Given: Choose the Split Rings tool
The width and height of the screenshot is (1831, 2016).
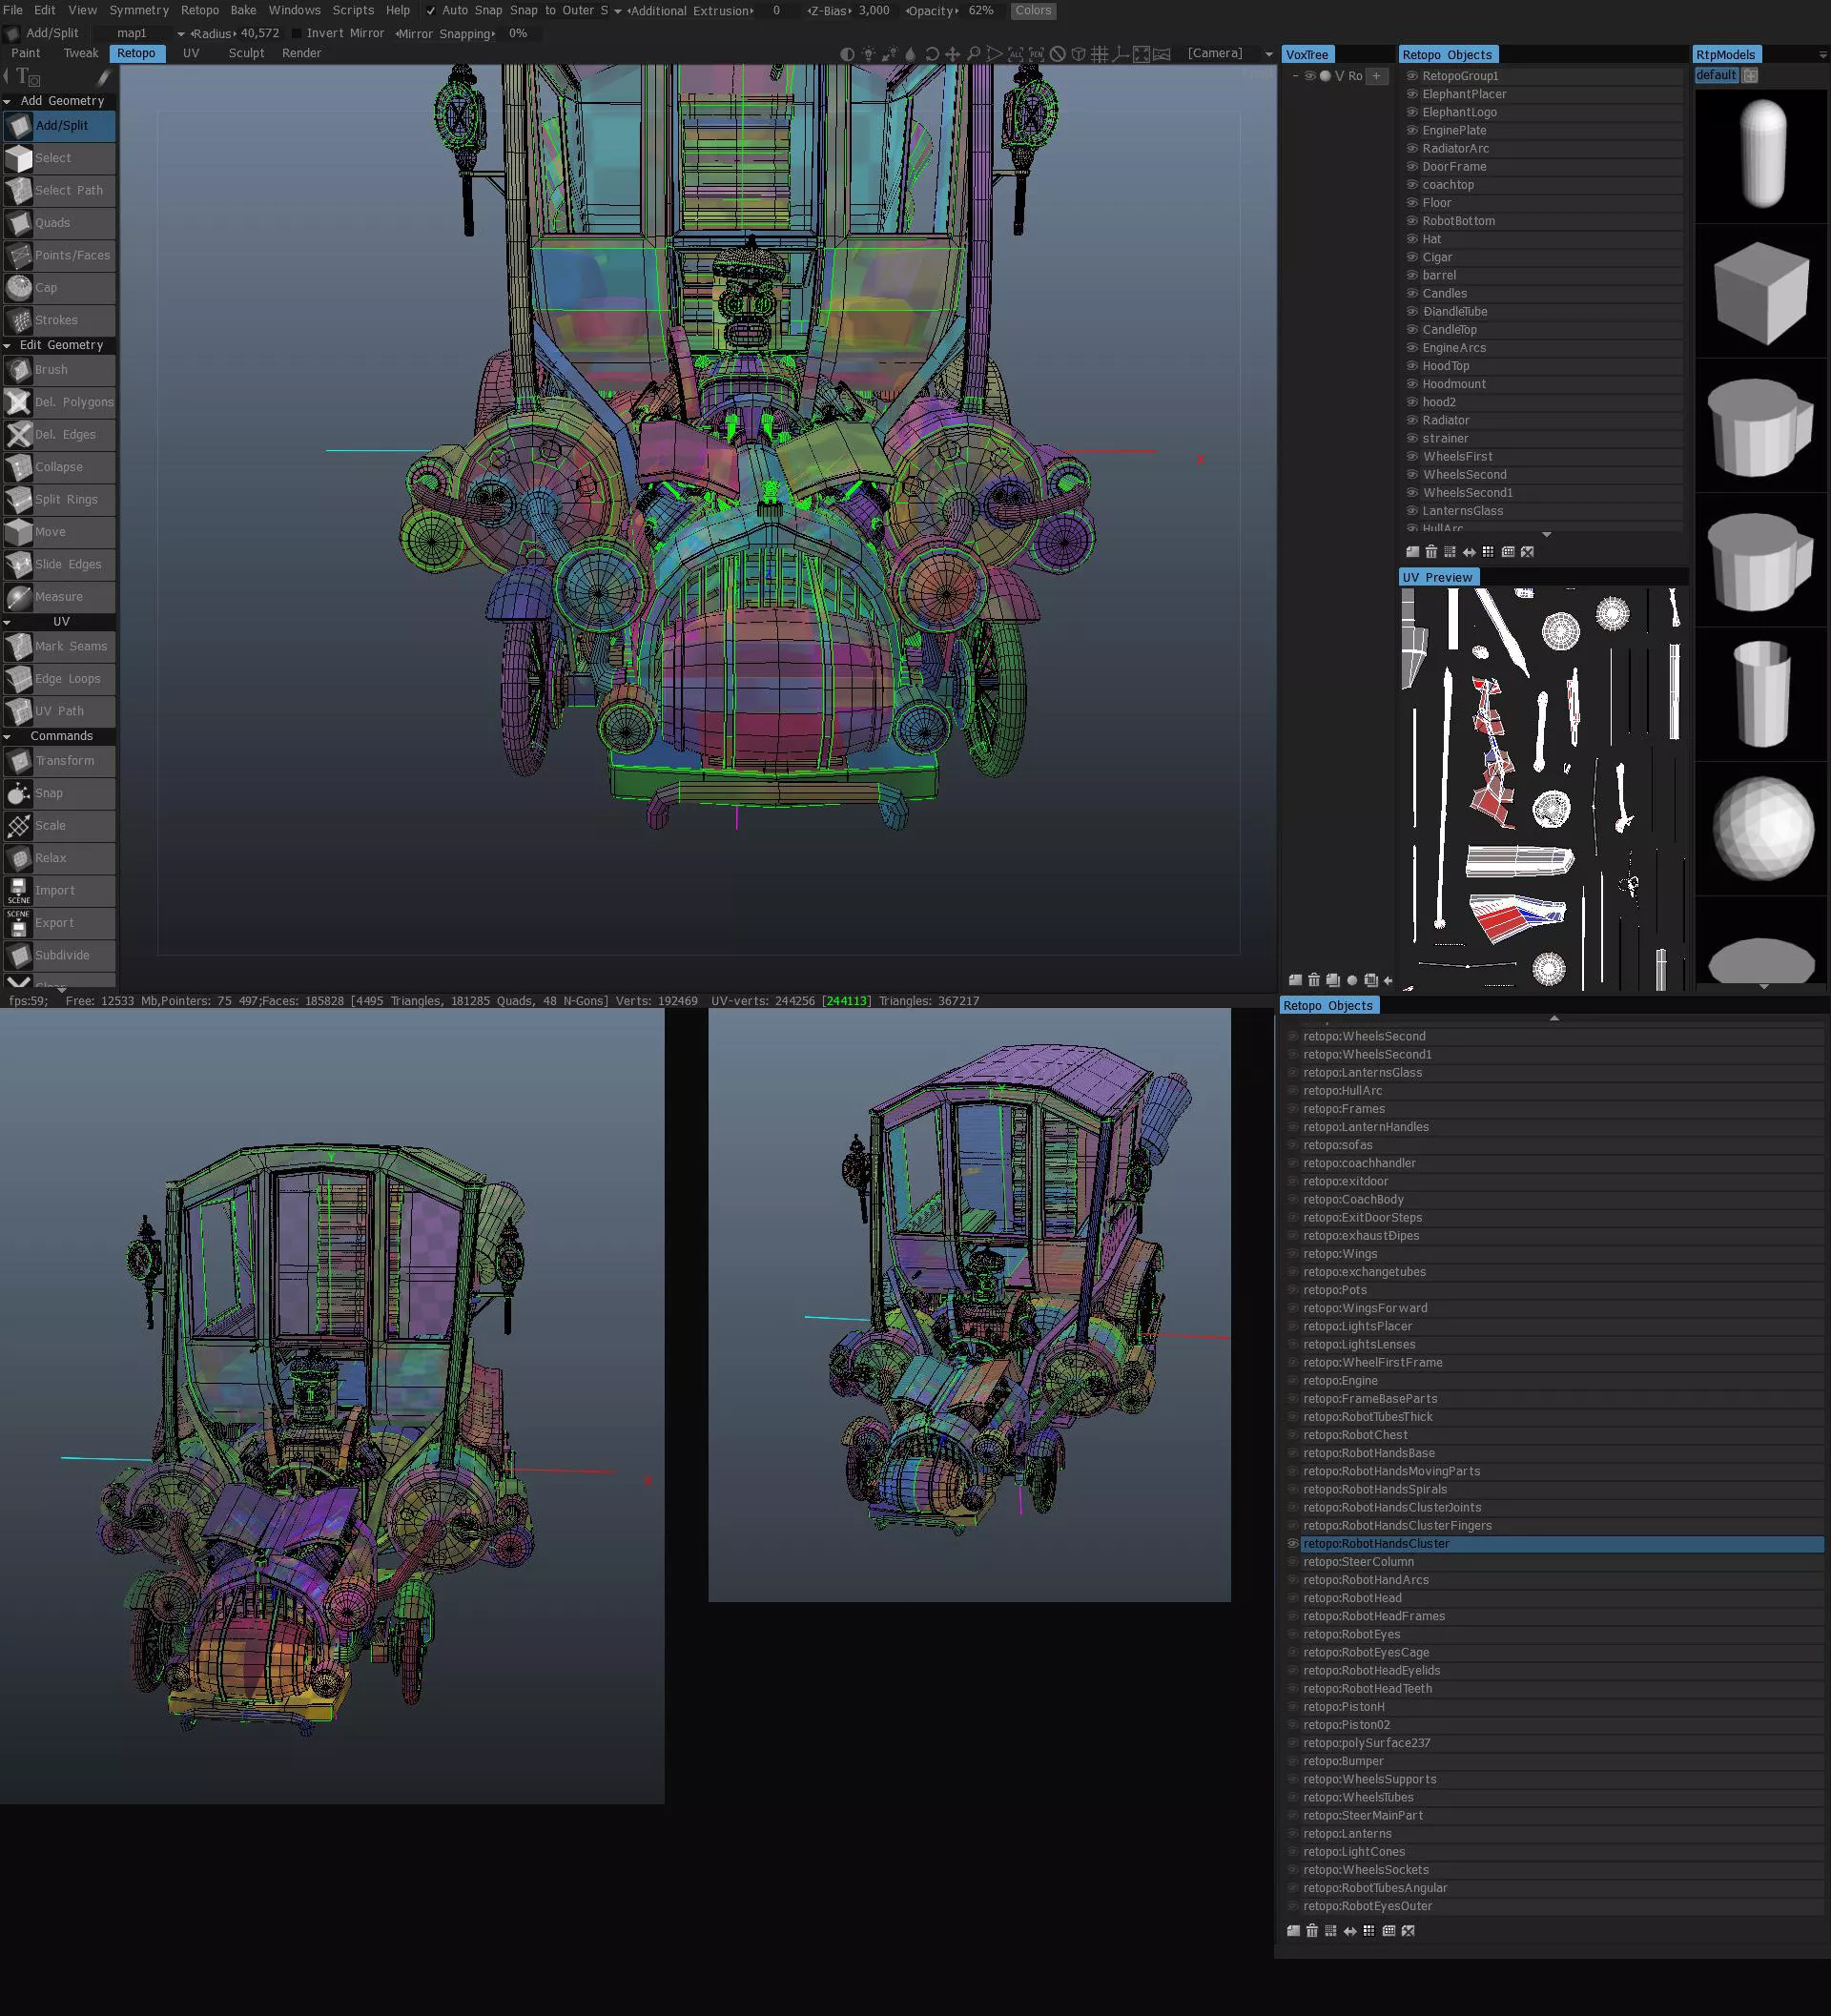Looking at the screenshot, I should [60, 499].
